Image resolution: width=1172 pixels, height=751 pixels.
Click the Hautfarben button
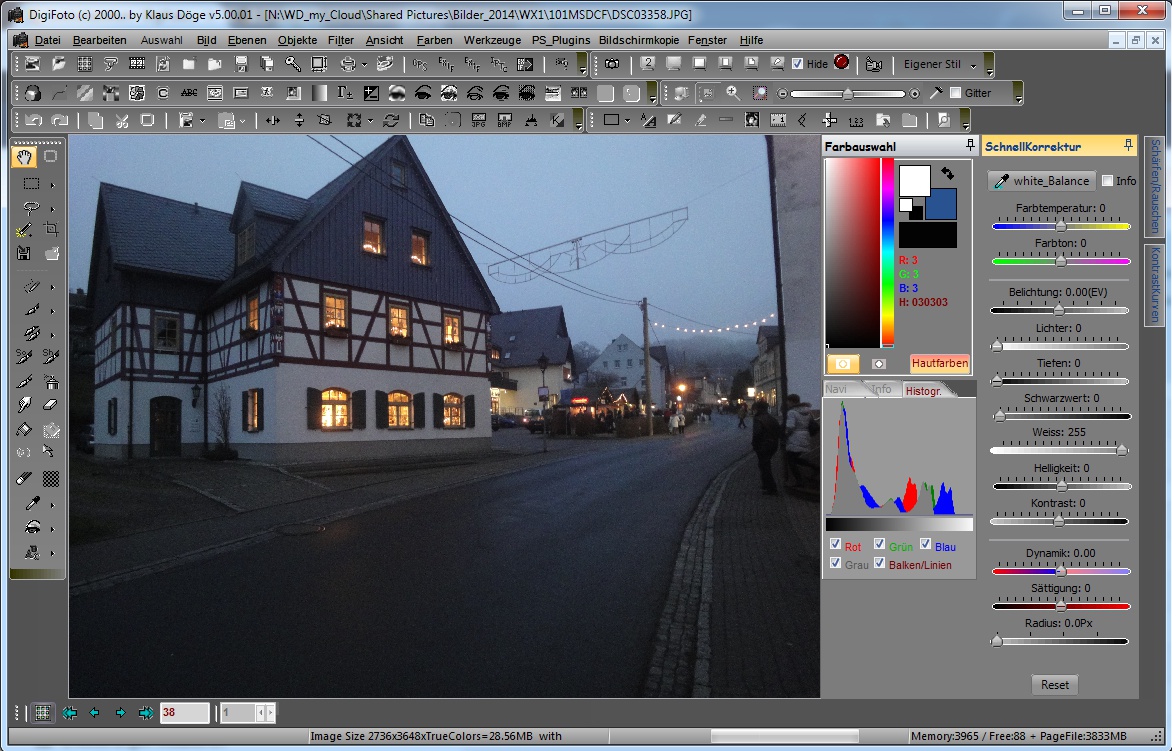tap(939, 363)
